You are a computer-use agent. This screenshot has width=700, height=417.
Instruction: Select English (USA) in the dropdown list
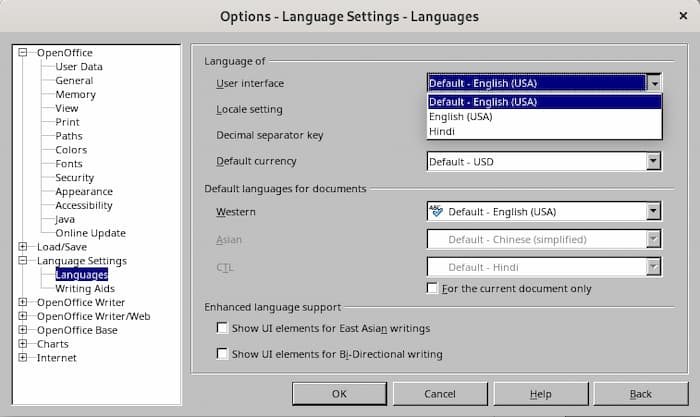click(460, 116)
